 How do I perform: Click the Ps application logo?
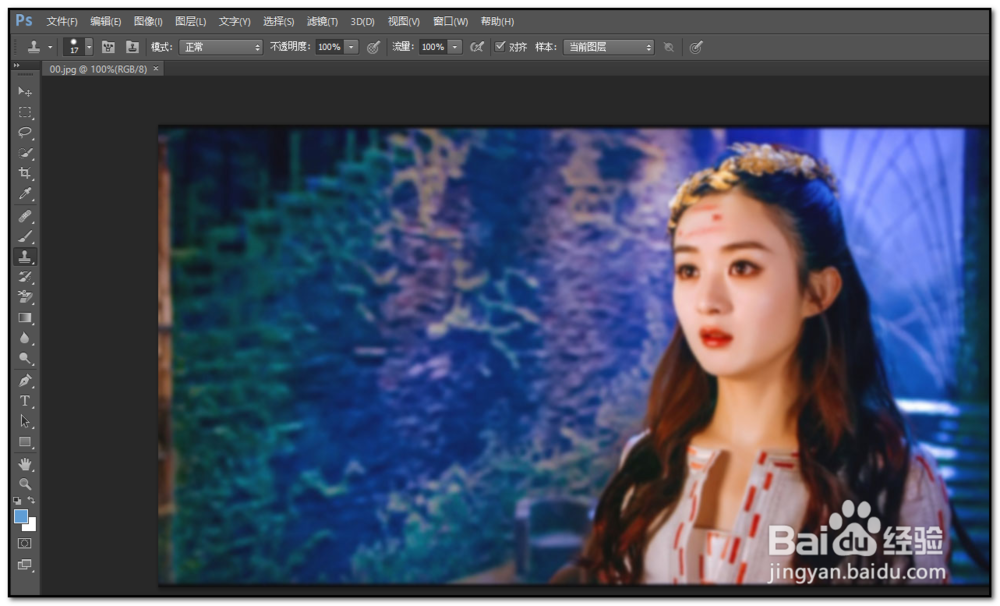24,20
